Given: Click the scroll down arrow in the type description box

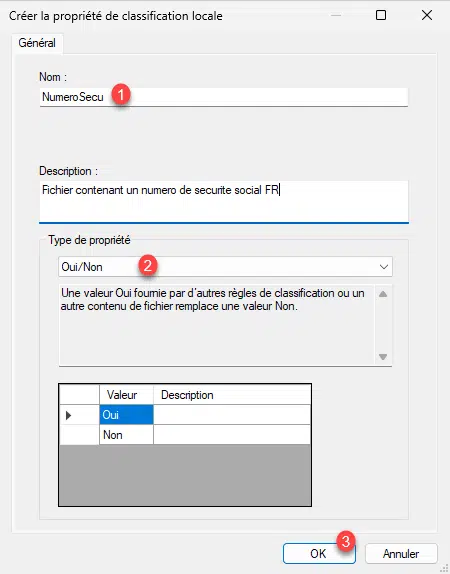Looking at the screenshot, I should click(x=383, y=357).
